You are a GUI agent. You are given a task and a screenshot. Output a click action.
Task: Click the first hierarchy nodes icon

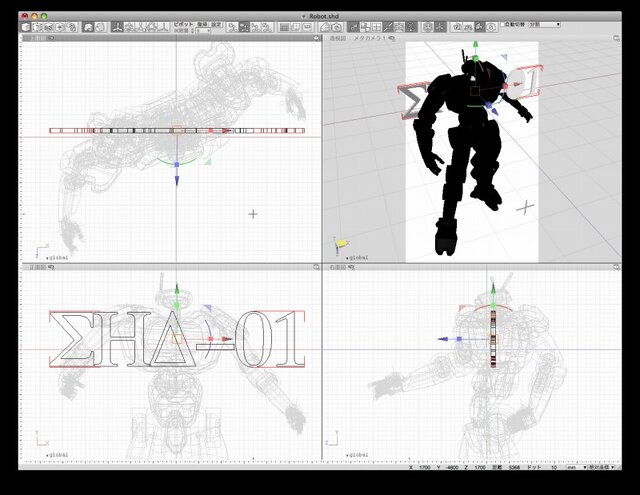(x=233, y=27)
